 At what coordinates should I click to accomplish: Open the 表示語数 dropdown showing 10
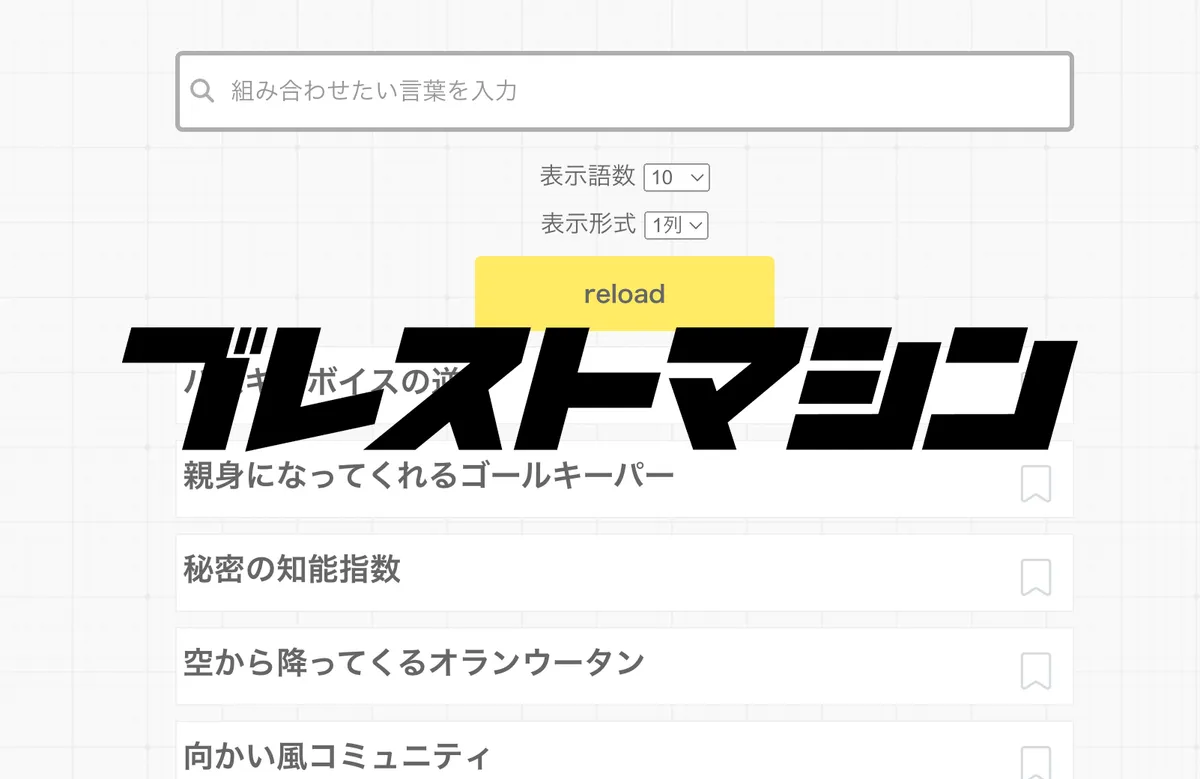tap(677, 177)
